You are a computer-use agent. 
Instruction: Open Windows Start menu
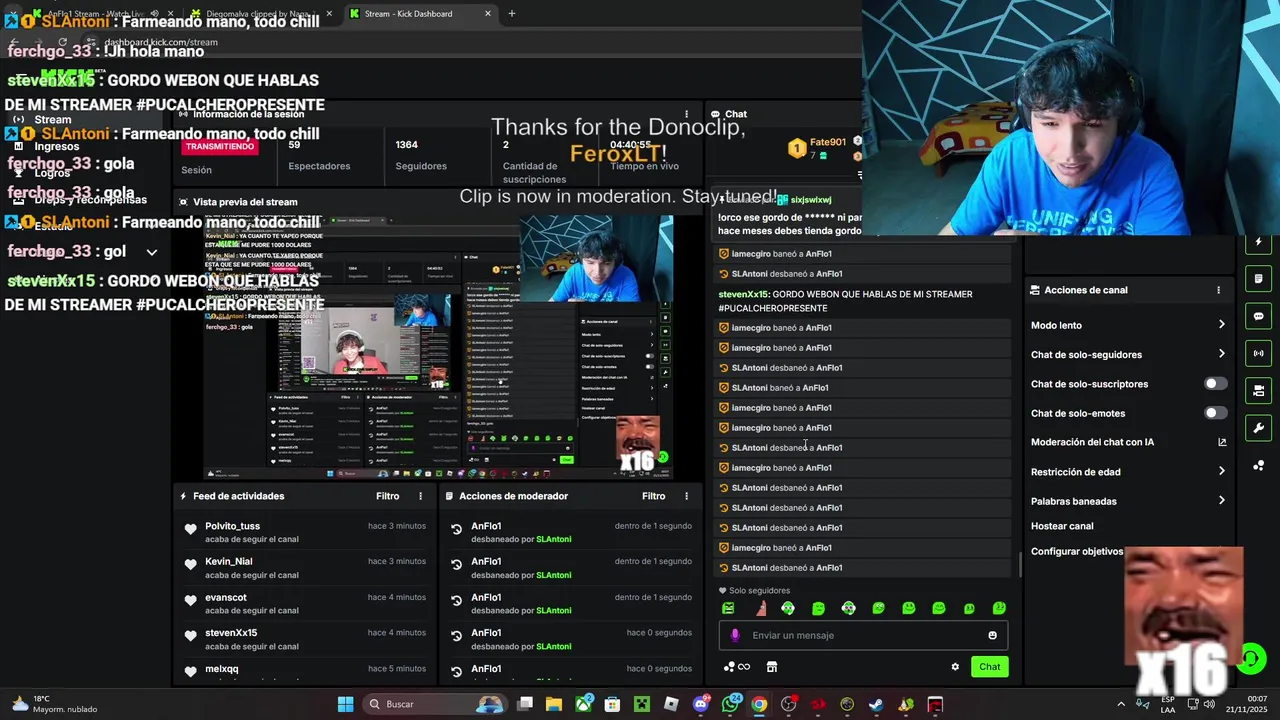[345, 704]
